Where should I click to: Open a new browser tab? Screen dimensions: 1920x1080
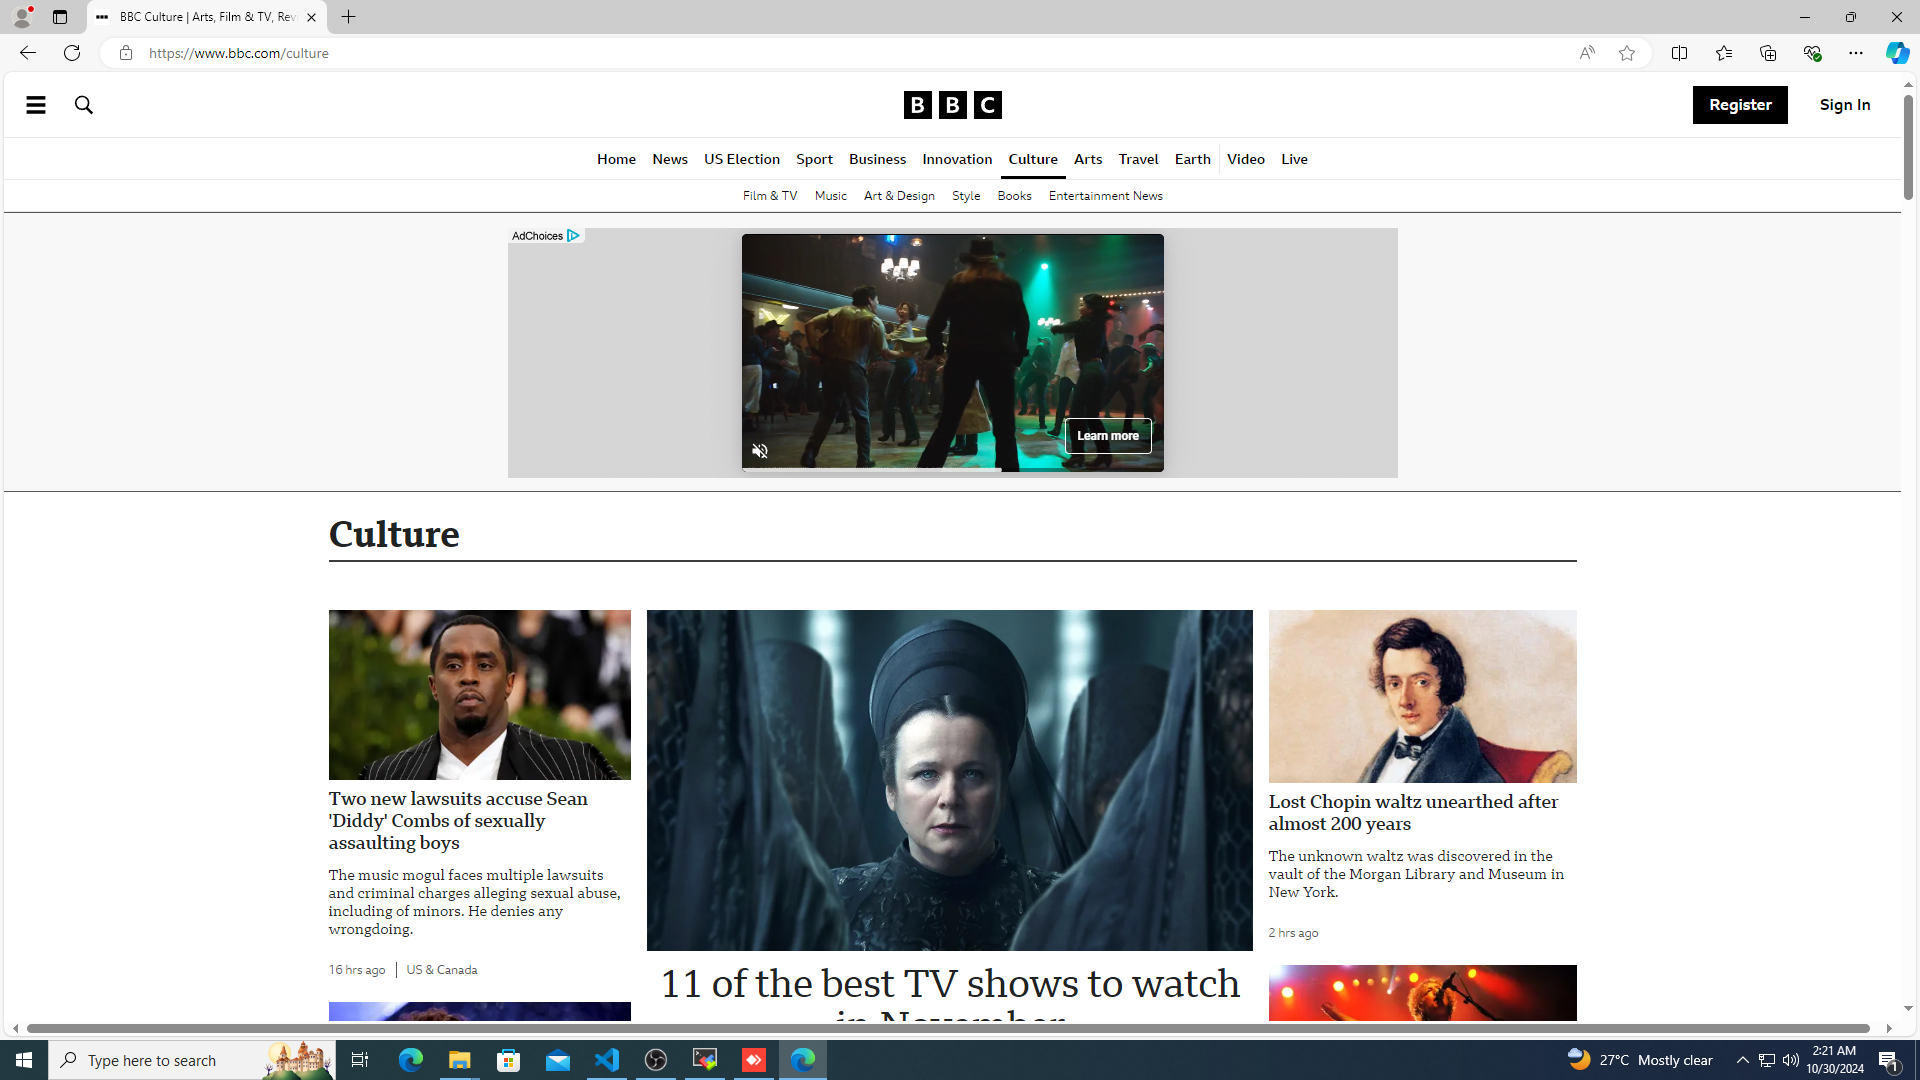(348, 17)
